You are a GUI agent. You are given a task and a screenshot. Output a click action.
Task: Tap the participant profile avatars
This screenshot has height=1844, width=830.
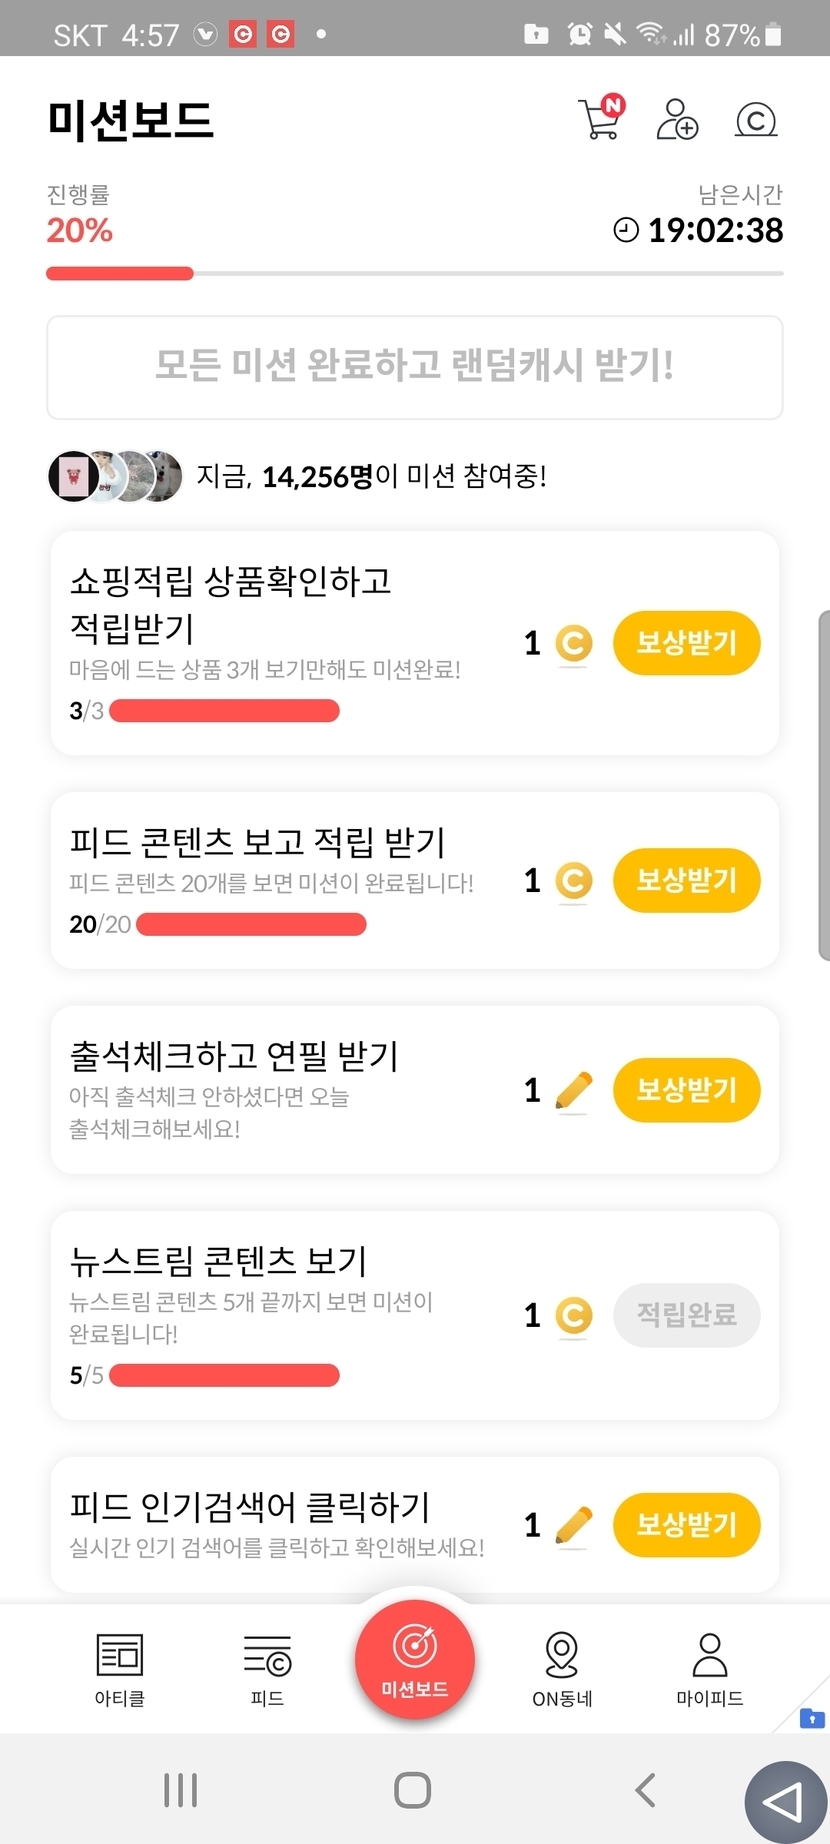115,476
